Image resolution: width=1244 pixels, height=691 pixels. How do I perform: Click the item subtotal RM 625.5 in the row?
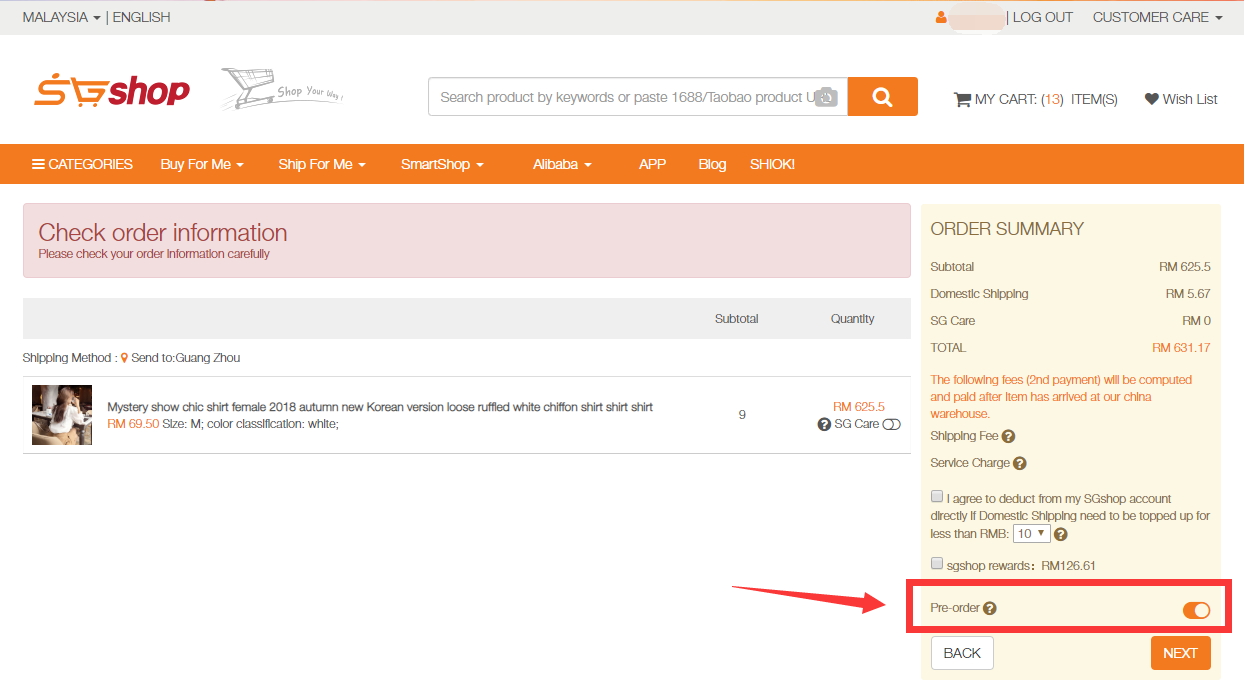(859, 407)
